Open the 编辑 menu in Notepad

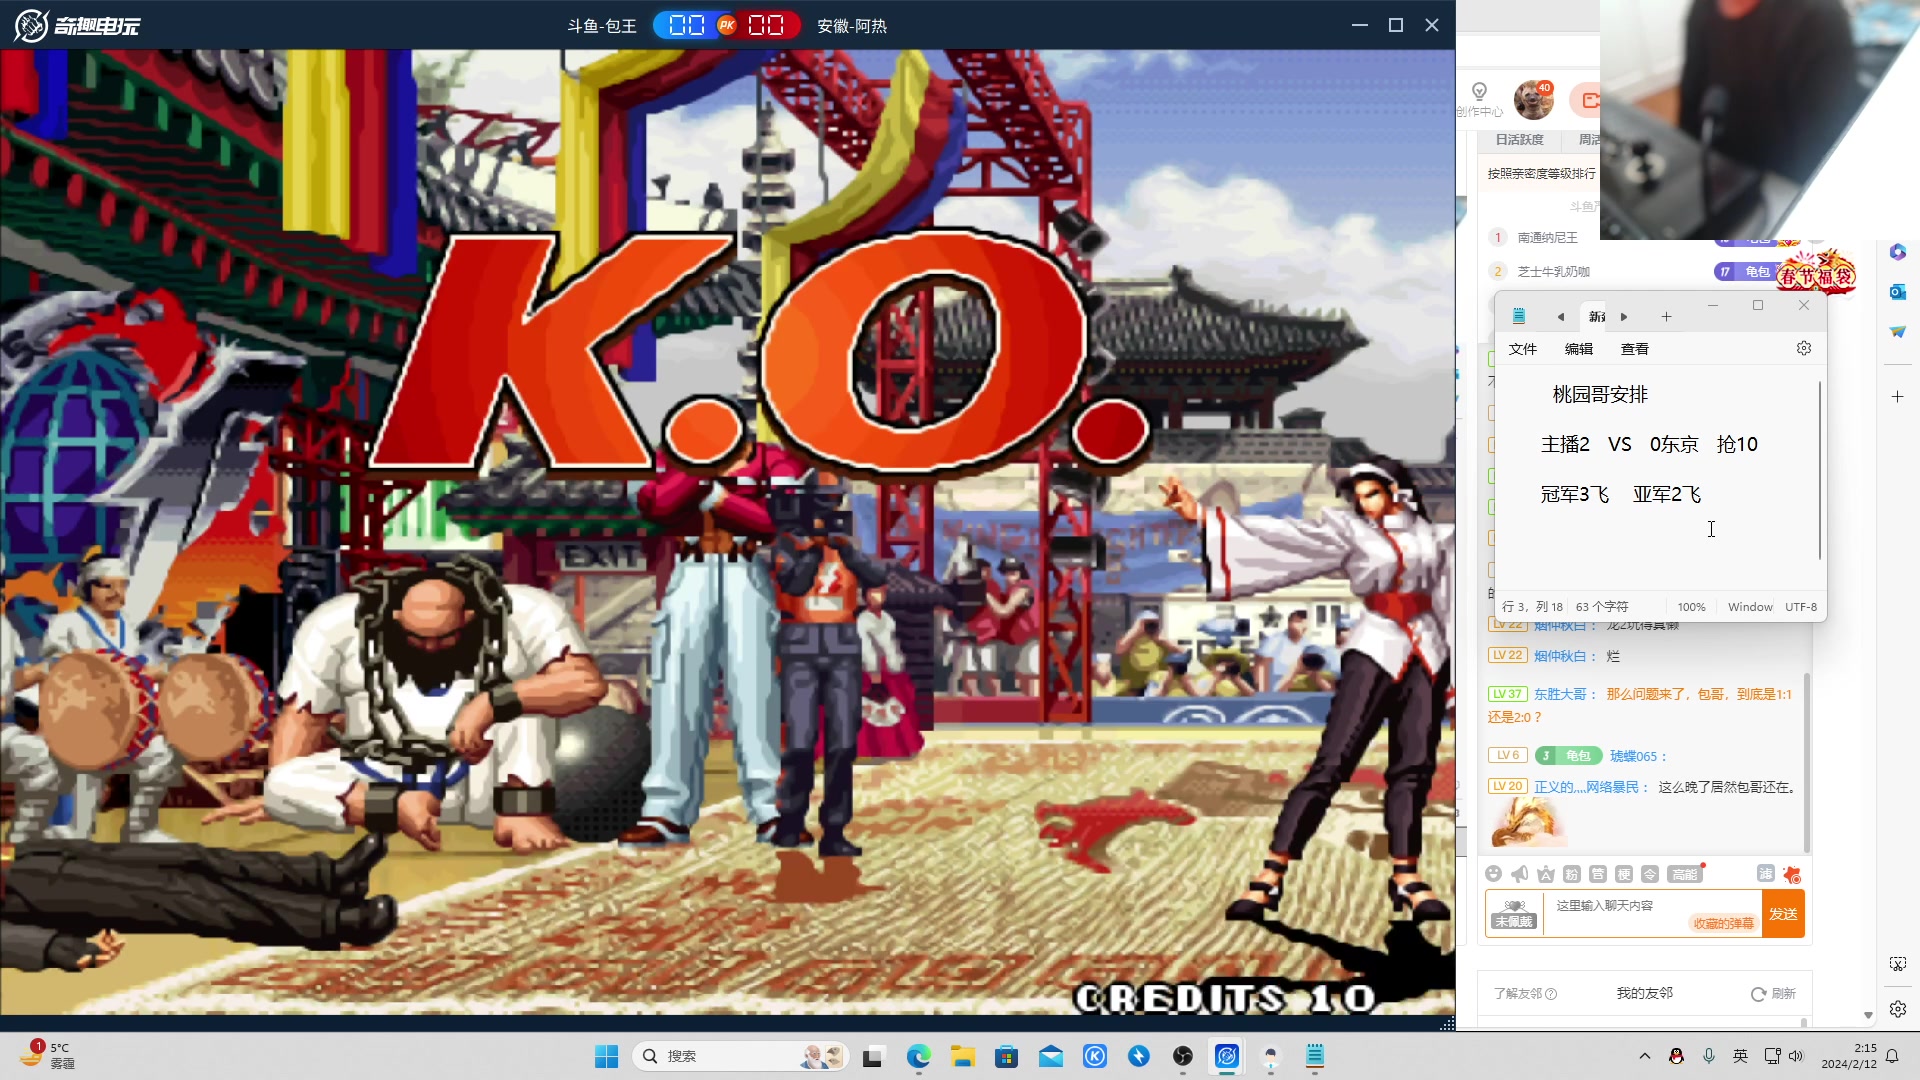1578,349
